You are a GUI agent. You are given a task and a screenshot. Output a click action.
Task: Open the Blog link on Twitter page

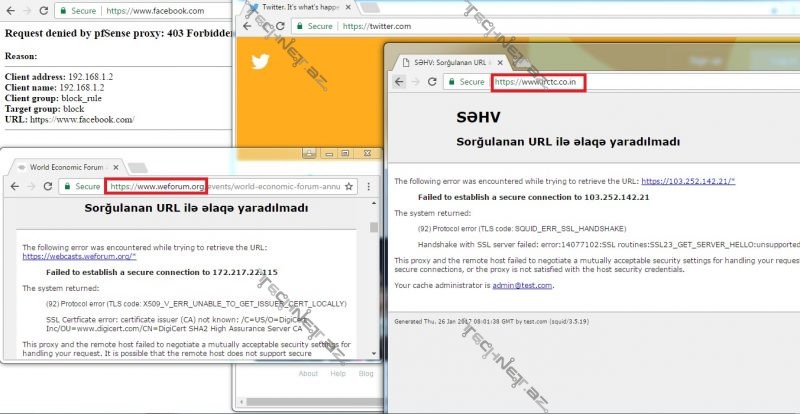coord(366,374)
